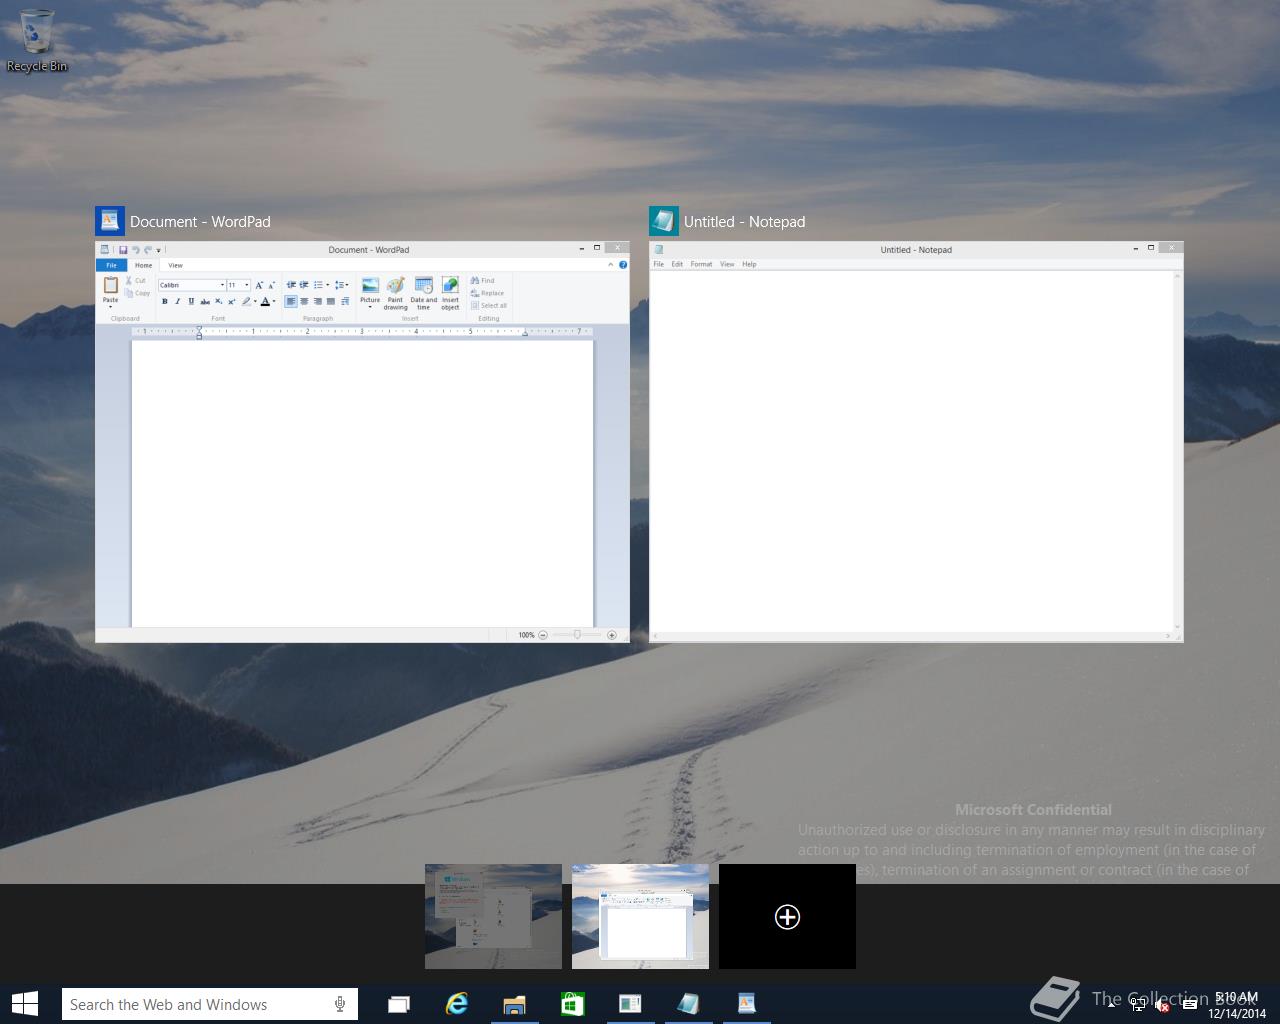The height and width of the screenshot is (1024, 1280).
Task: Toggle Strikethrough in WordPad
Action: point(205,301)
